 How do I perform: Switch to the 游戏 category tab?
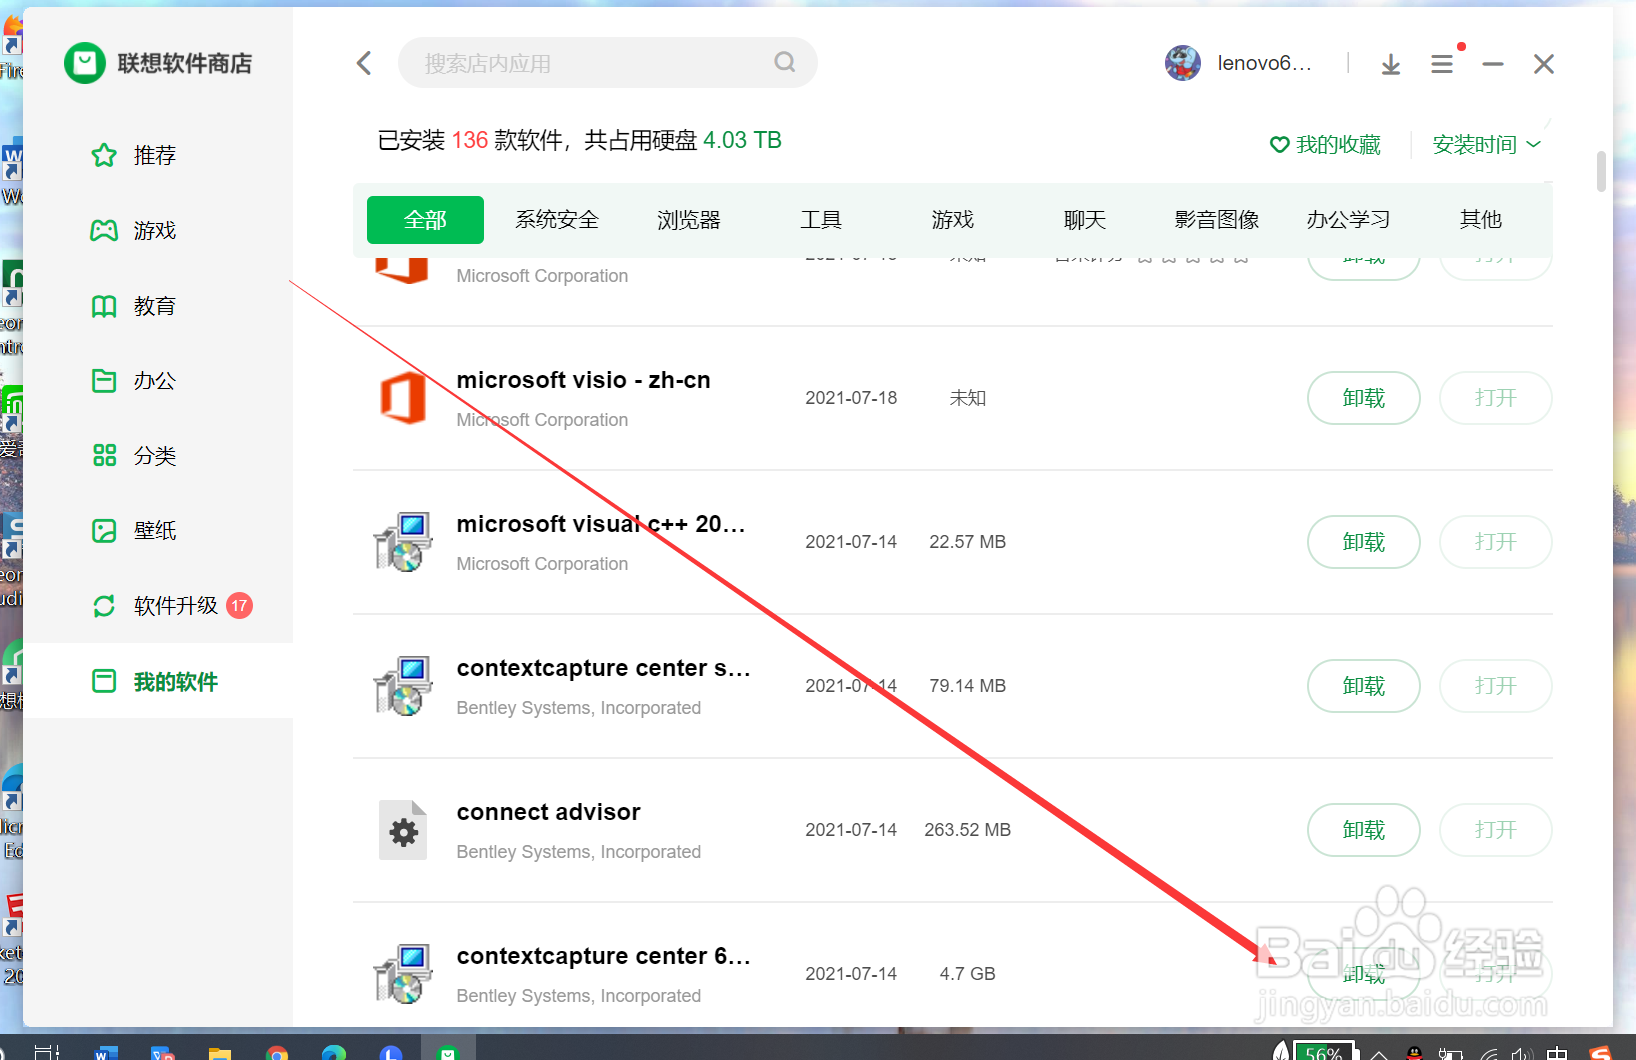(953, 220)
